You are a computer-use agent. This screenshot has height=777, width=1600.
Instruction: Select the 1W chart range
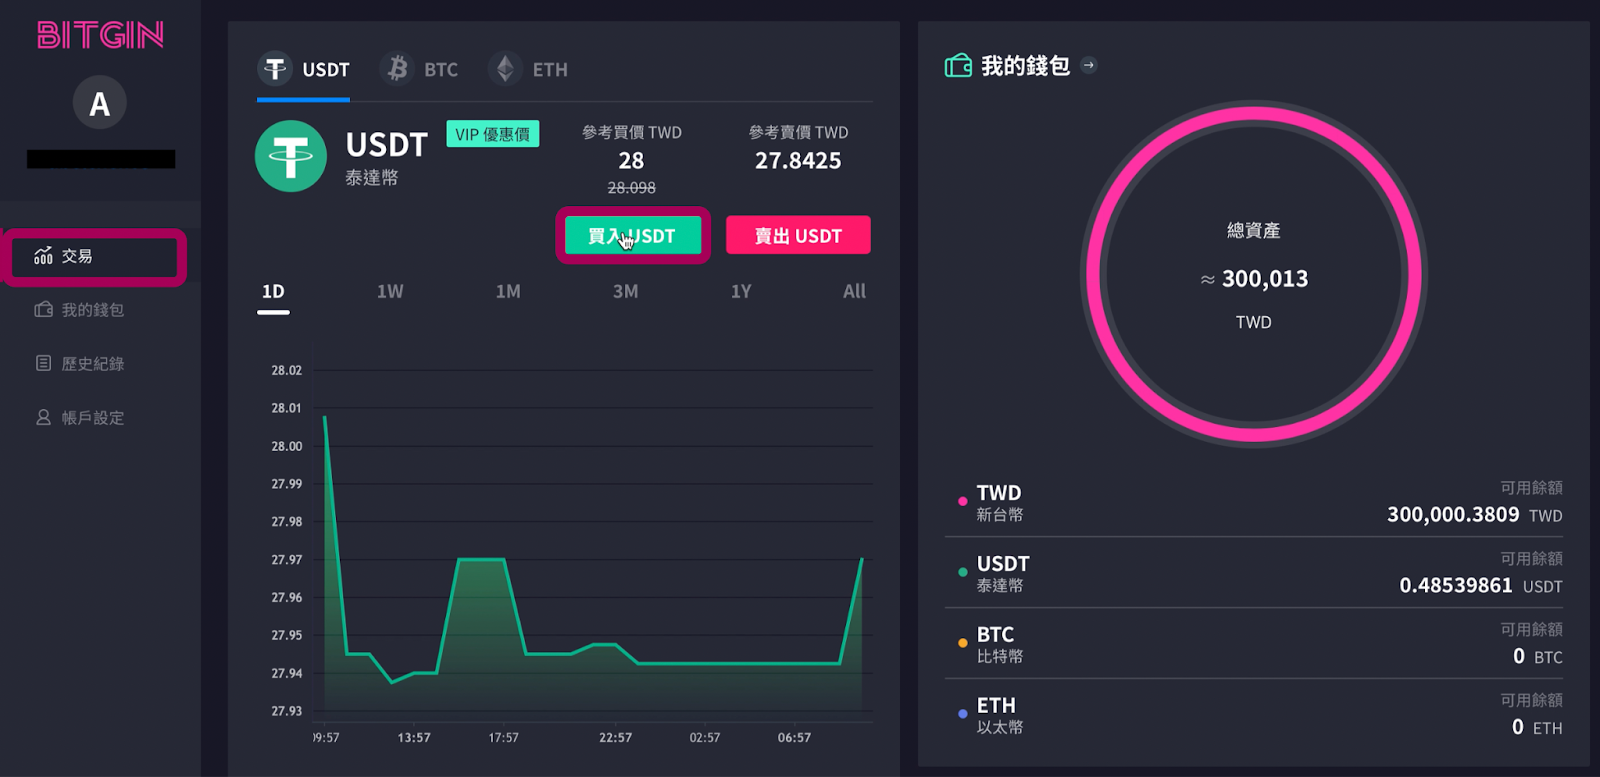[x=390, y=292]
